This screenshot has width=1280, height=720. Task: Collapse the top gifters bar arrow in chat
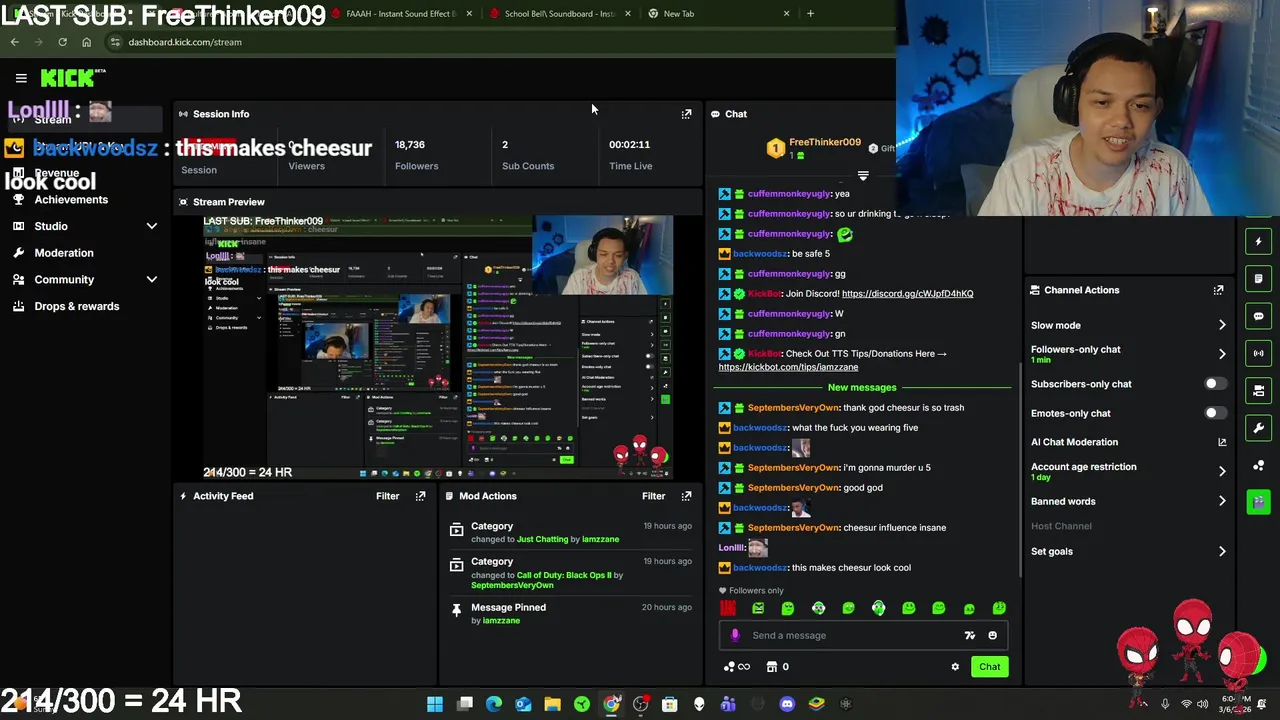863,176
